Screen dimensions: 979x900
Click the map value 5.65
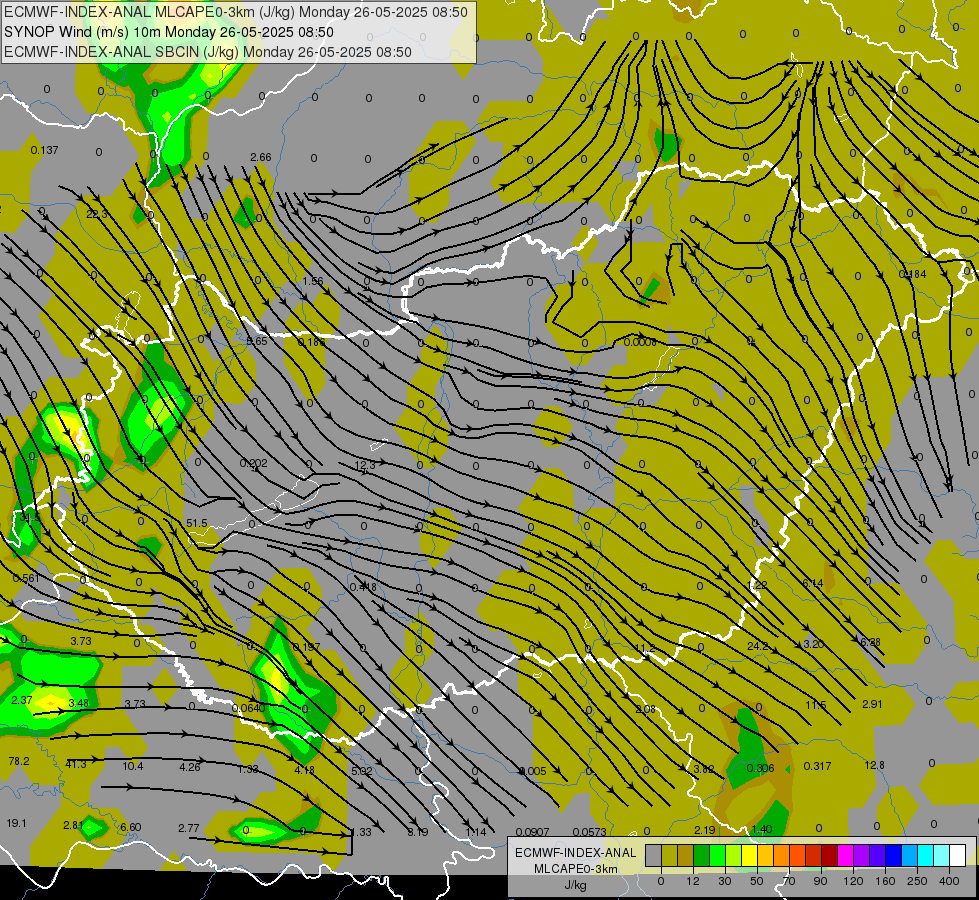(x=257, y=341)
